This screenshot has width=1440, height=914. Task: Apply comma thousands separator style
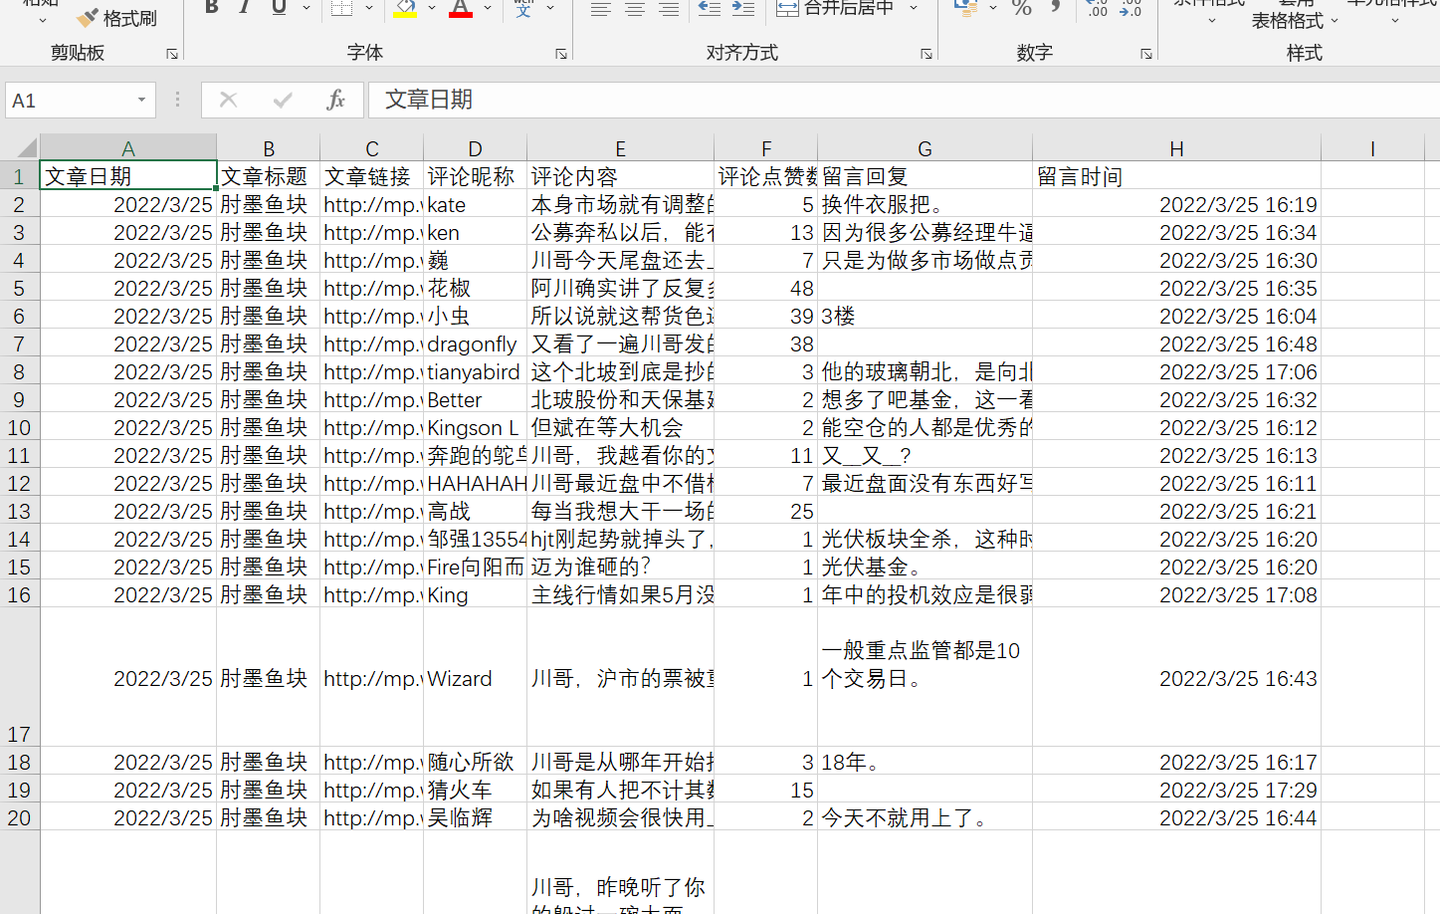click(1056, 8)
